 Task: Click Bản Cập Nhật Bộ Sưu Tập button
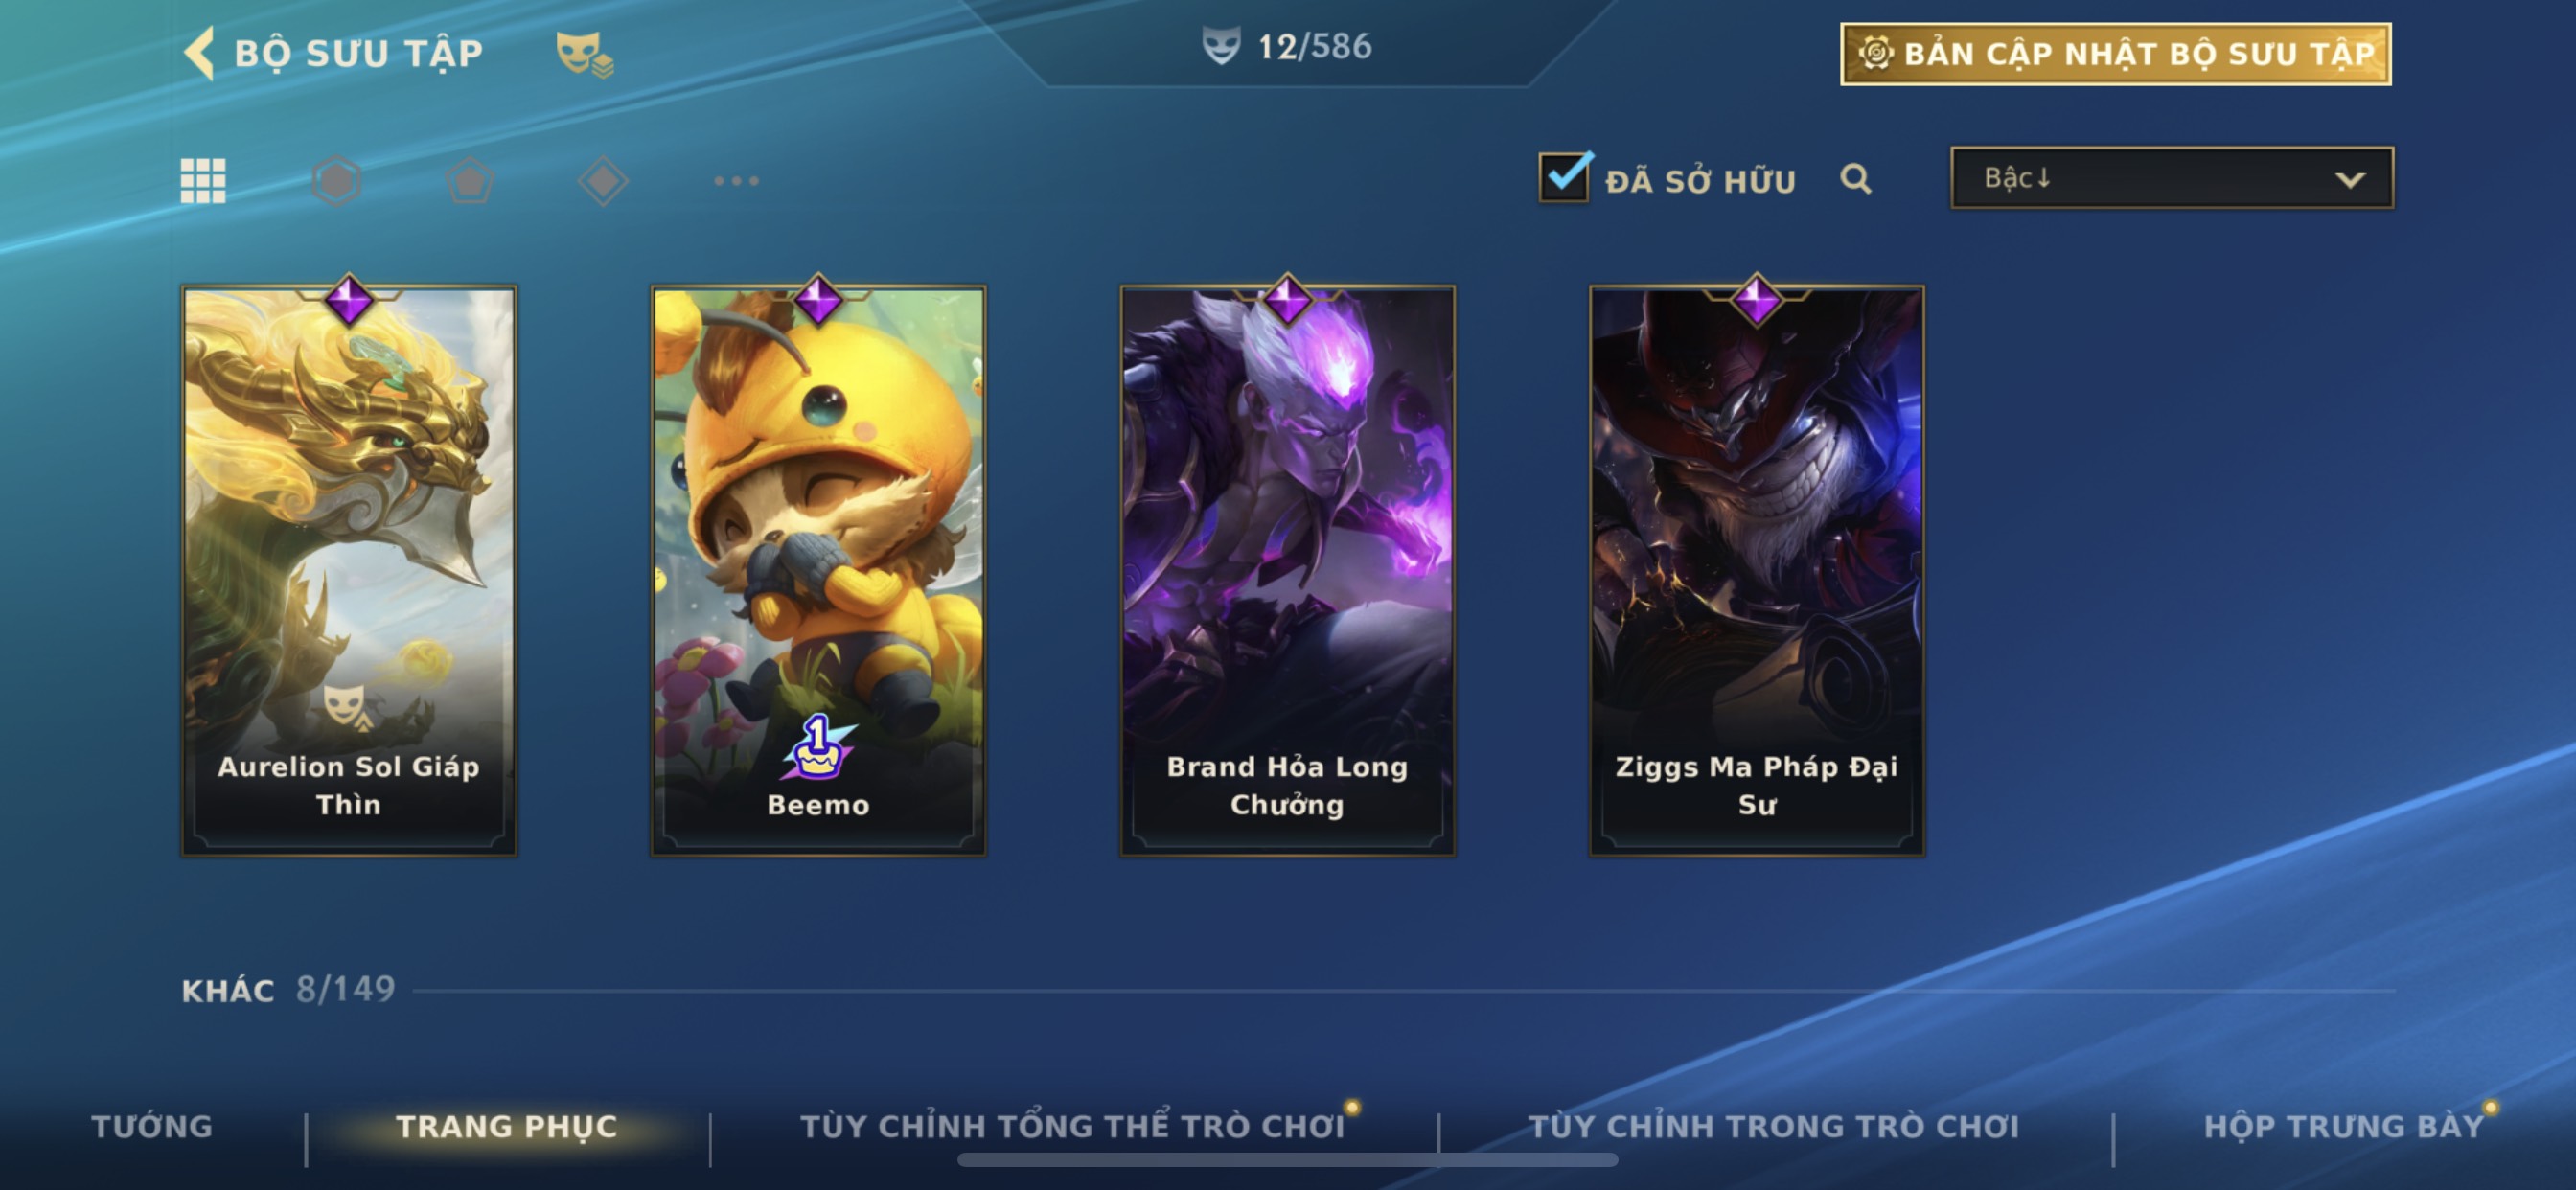[2116, 54]
